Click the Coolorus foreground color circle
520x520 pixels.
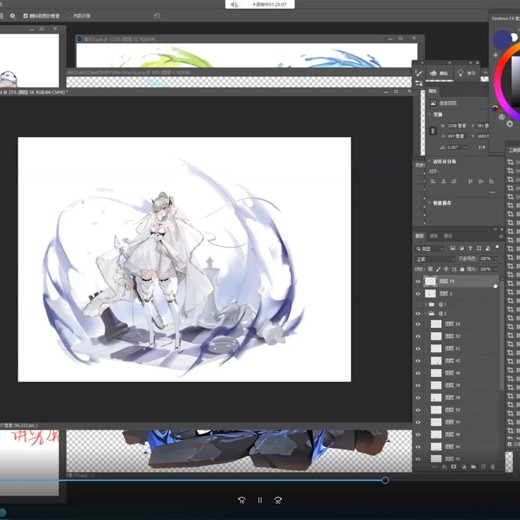[x=502, y=39]
